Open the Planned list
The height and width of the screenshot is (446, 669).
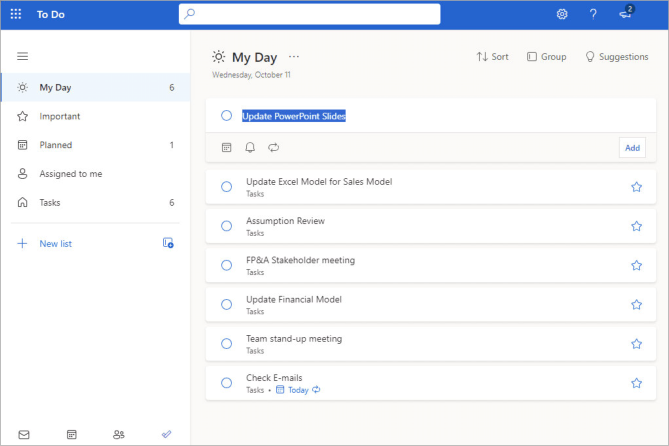point(96,145)
